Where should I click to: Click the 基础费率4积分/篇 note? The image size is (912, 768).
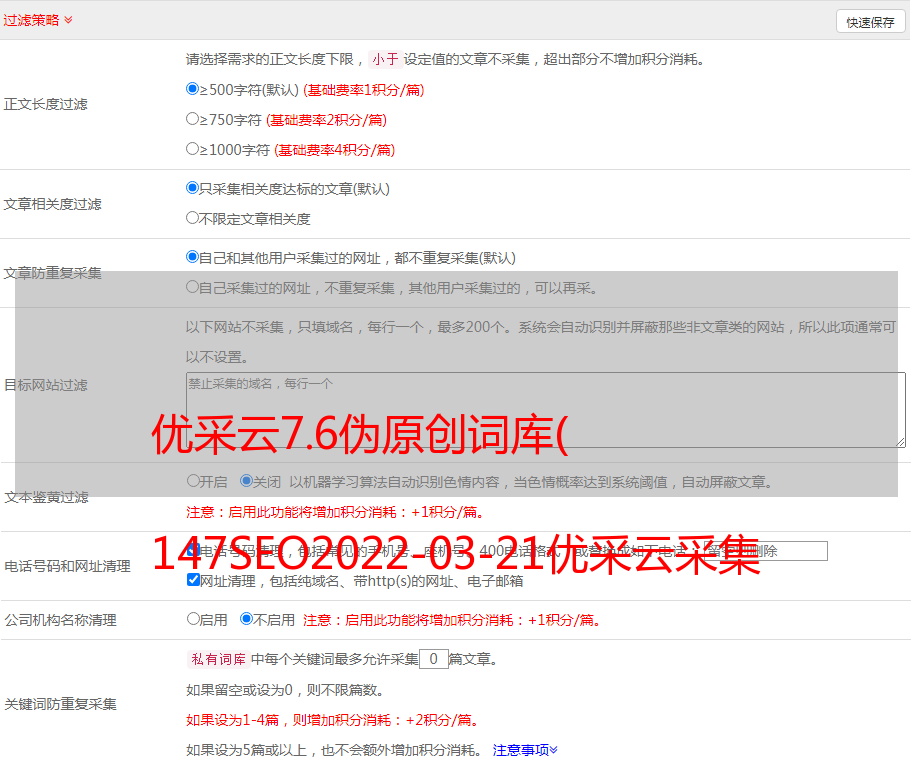[x=334, y=150]
